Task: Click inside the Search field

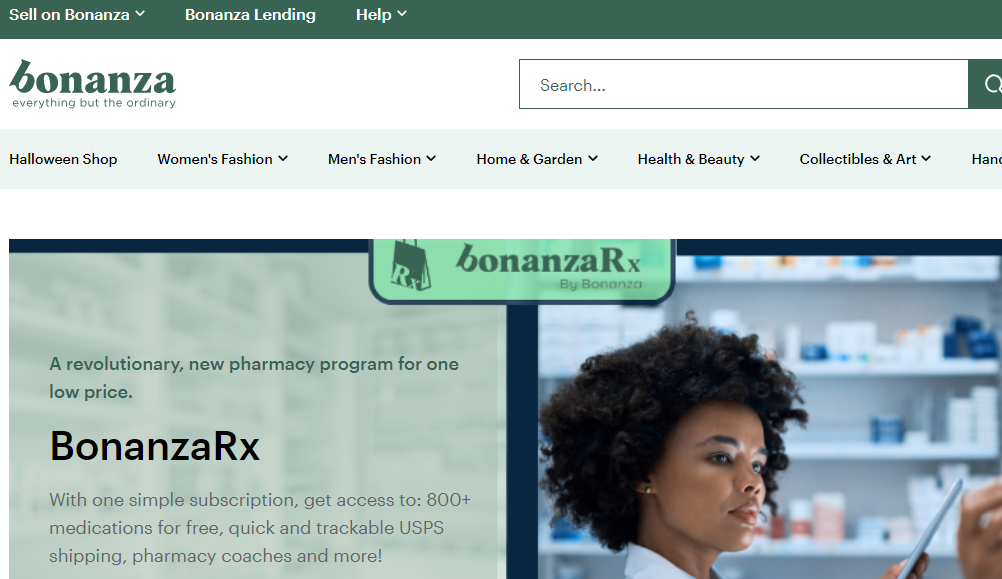Action: [x=744, y=84]
